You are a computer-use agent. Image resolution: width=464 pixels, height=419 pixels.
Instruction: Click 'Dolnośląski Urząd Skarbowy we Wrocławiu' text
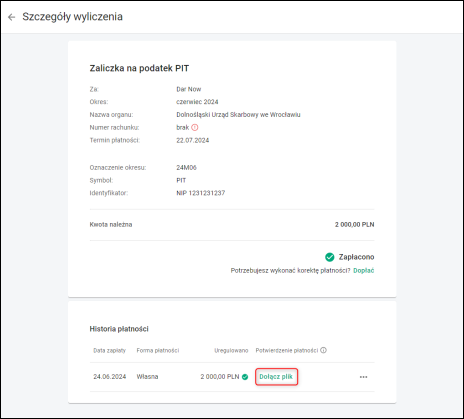238,115
